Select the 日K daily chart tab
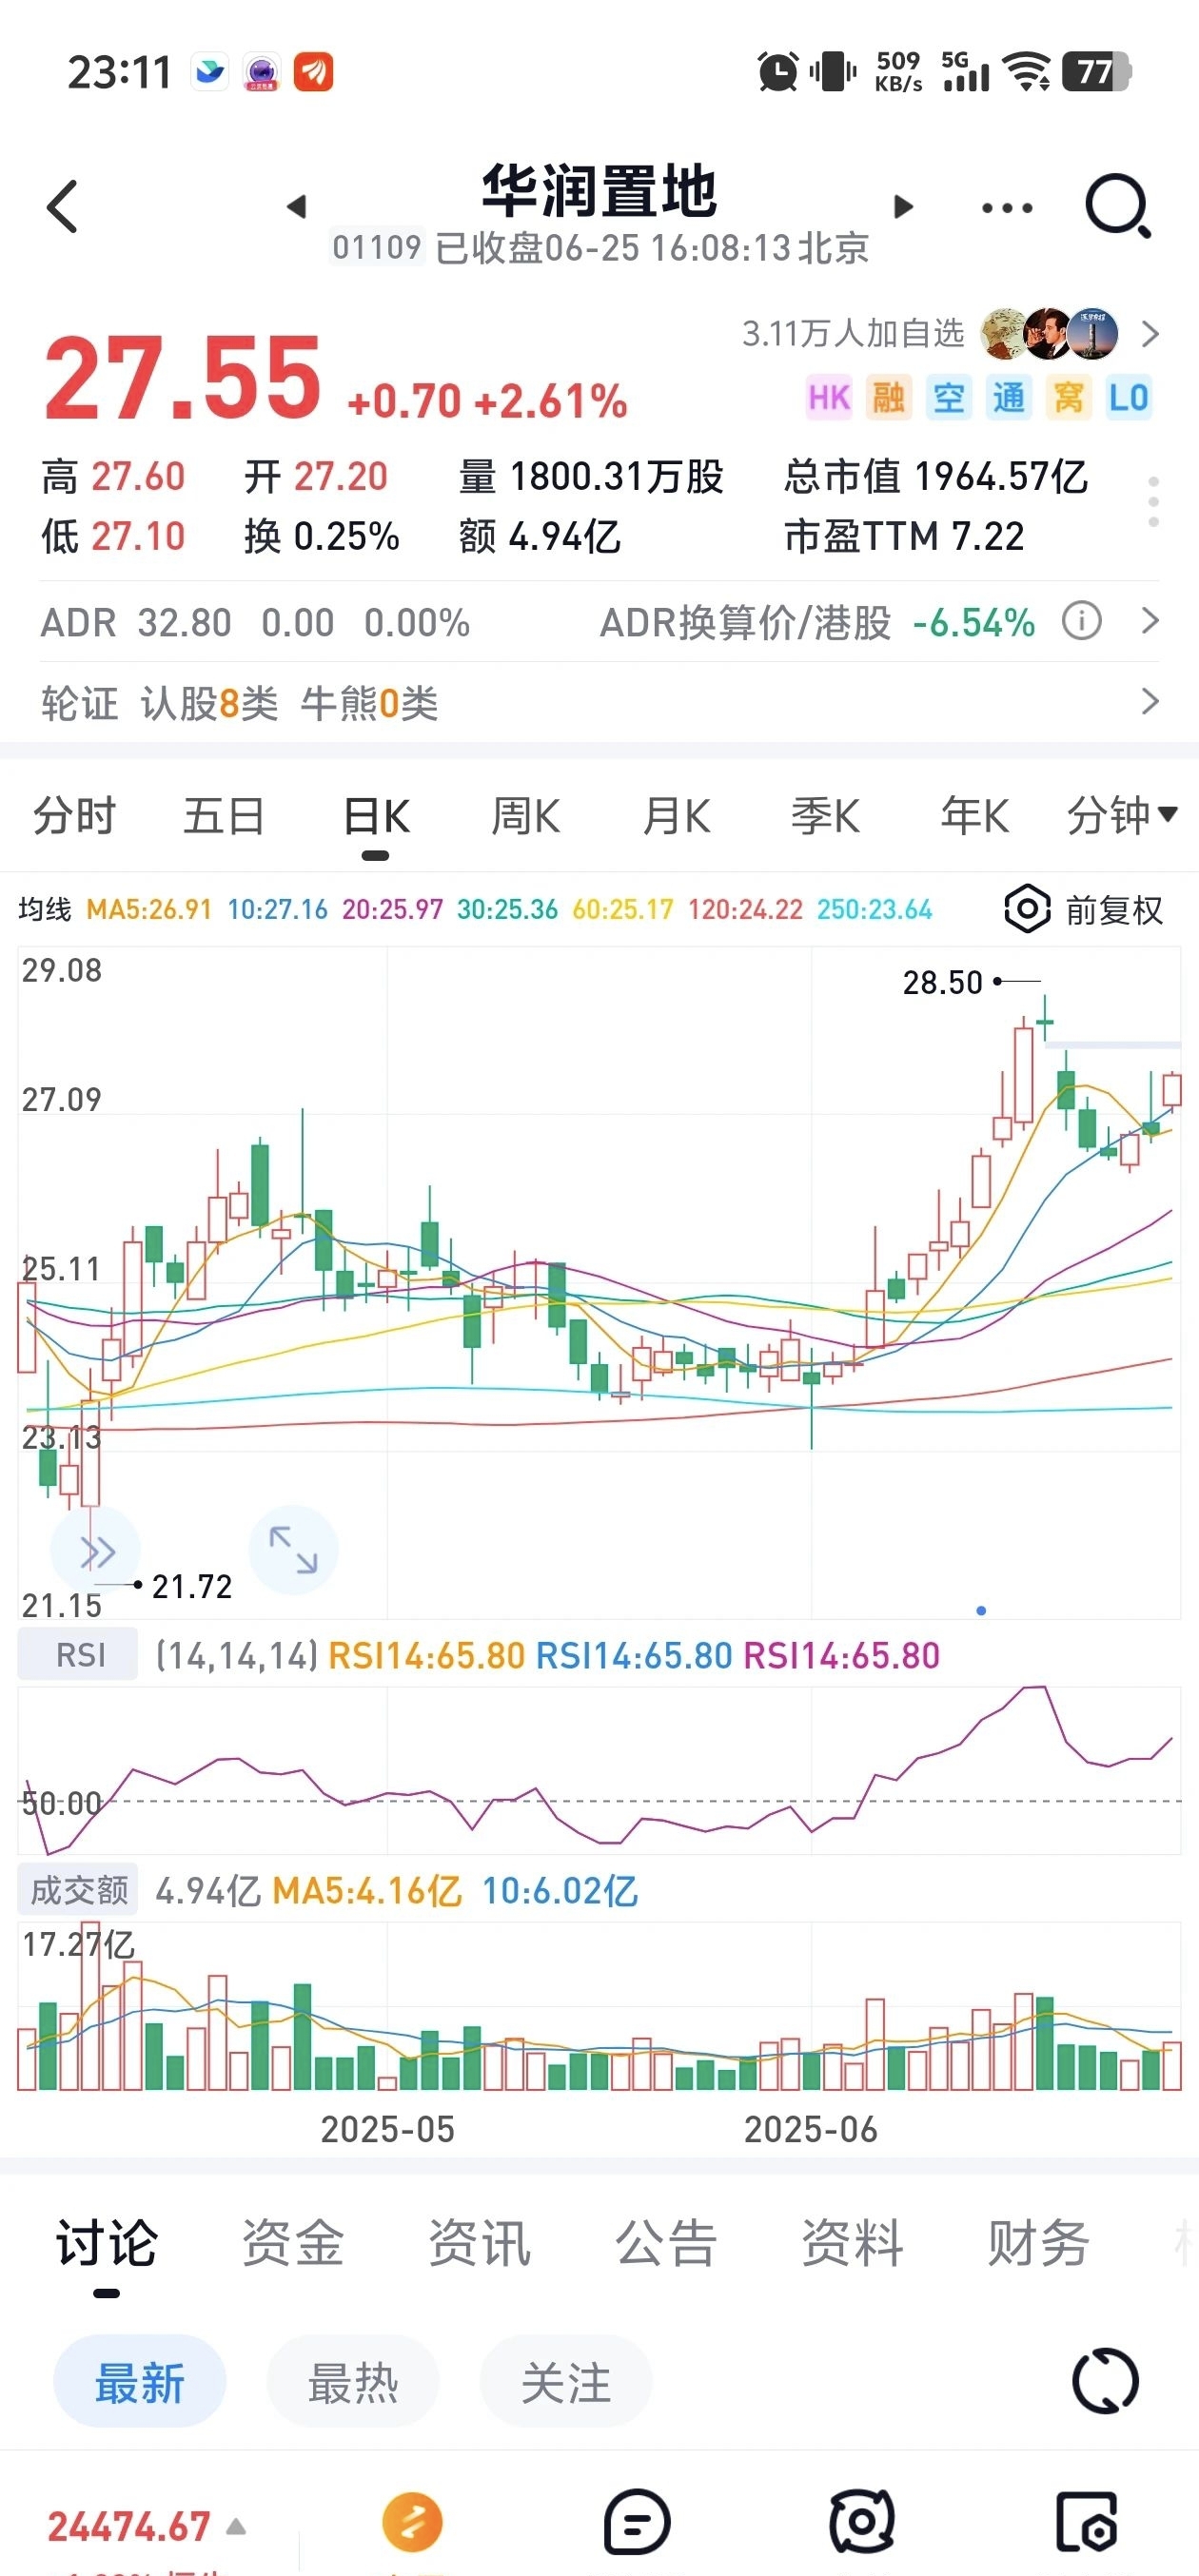Viewport: 1199px width, 2576px height. (x=376, y=816)
